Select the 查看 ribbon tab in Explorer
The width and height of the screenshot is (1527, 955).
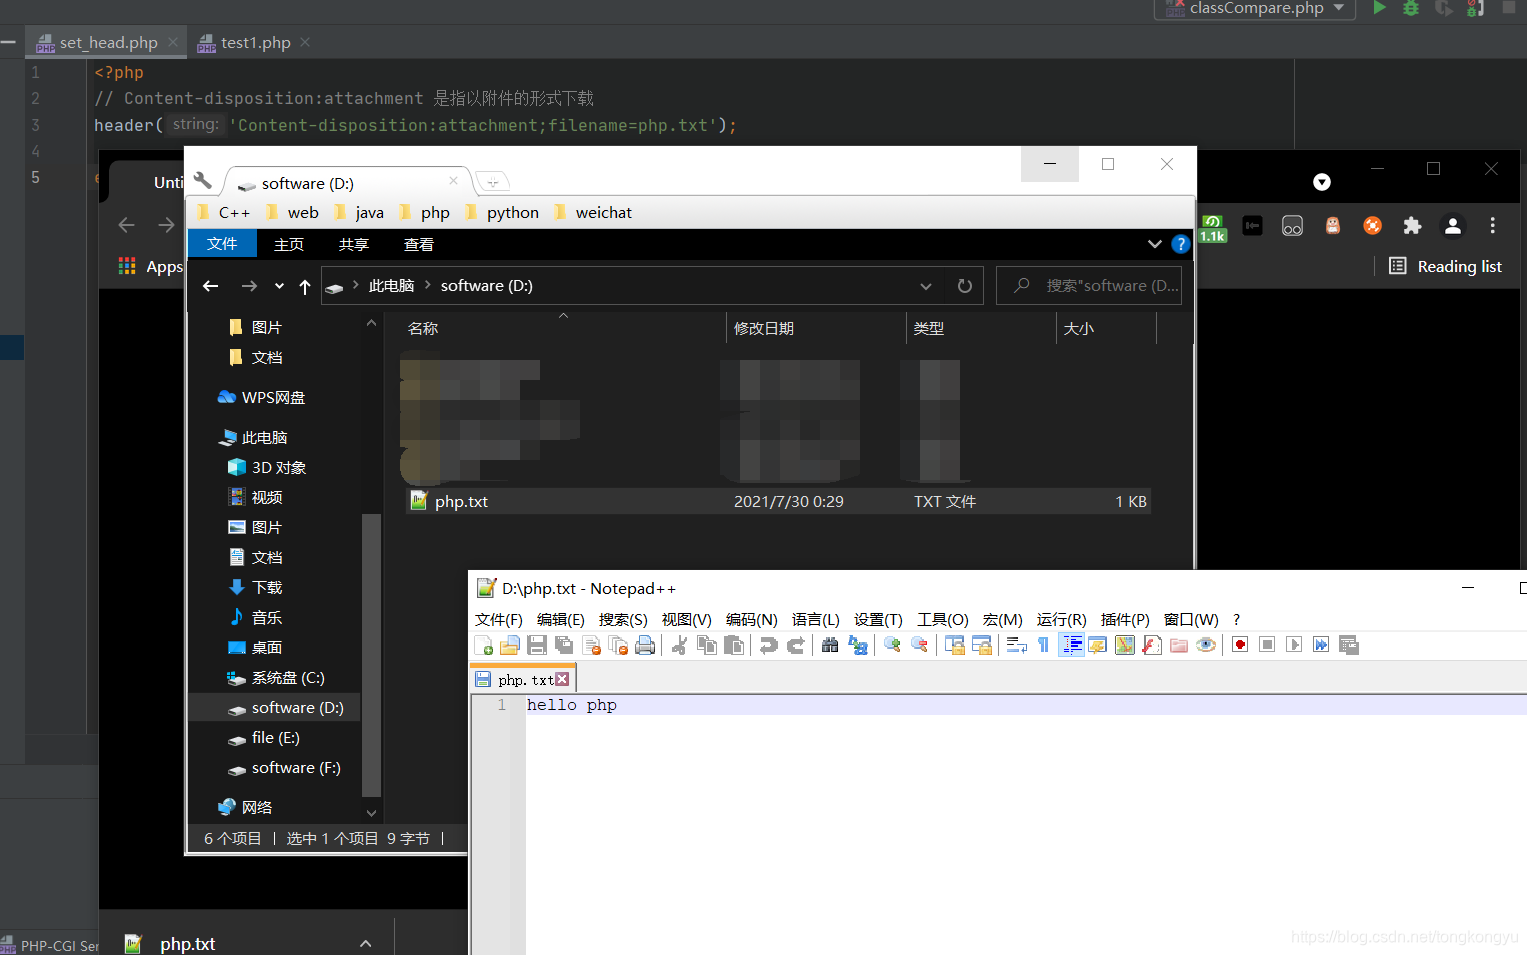(418, 244)
